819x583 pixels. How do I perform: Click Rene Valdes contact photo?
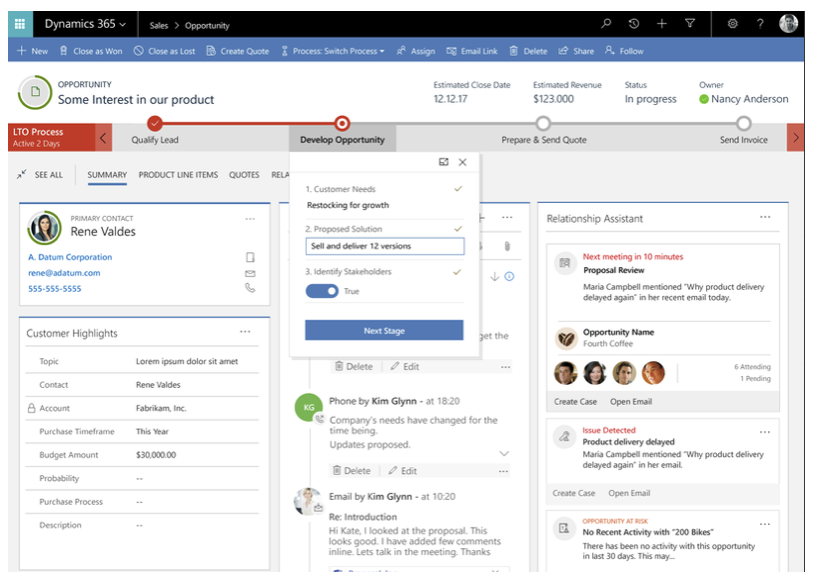click(44, 228)
